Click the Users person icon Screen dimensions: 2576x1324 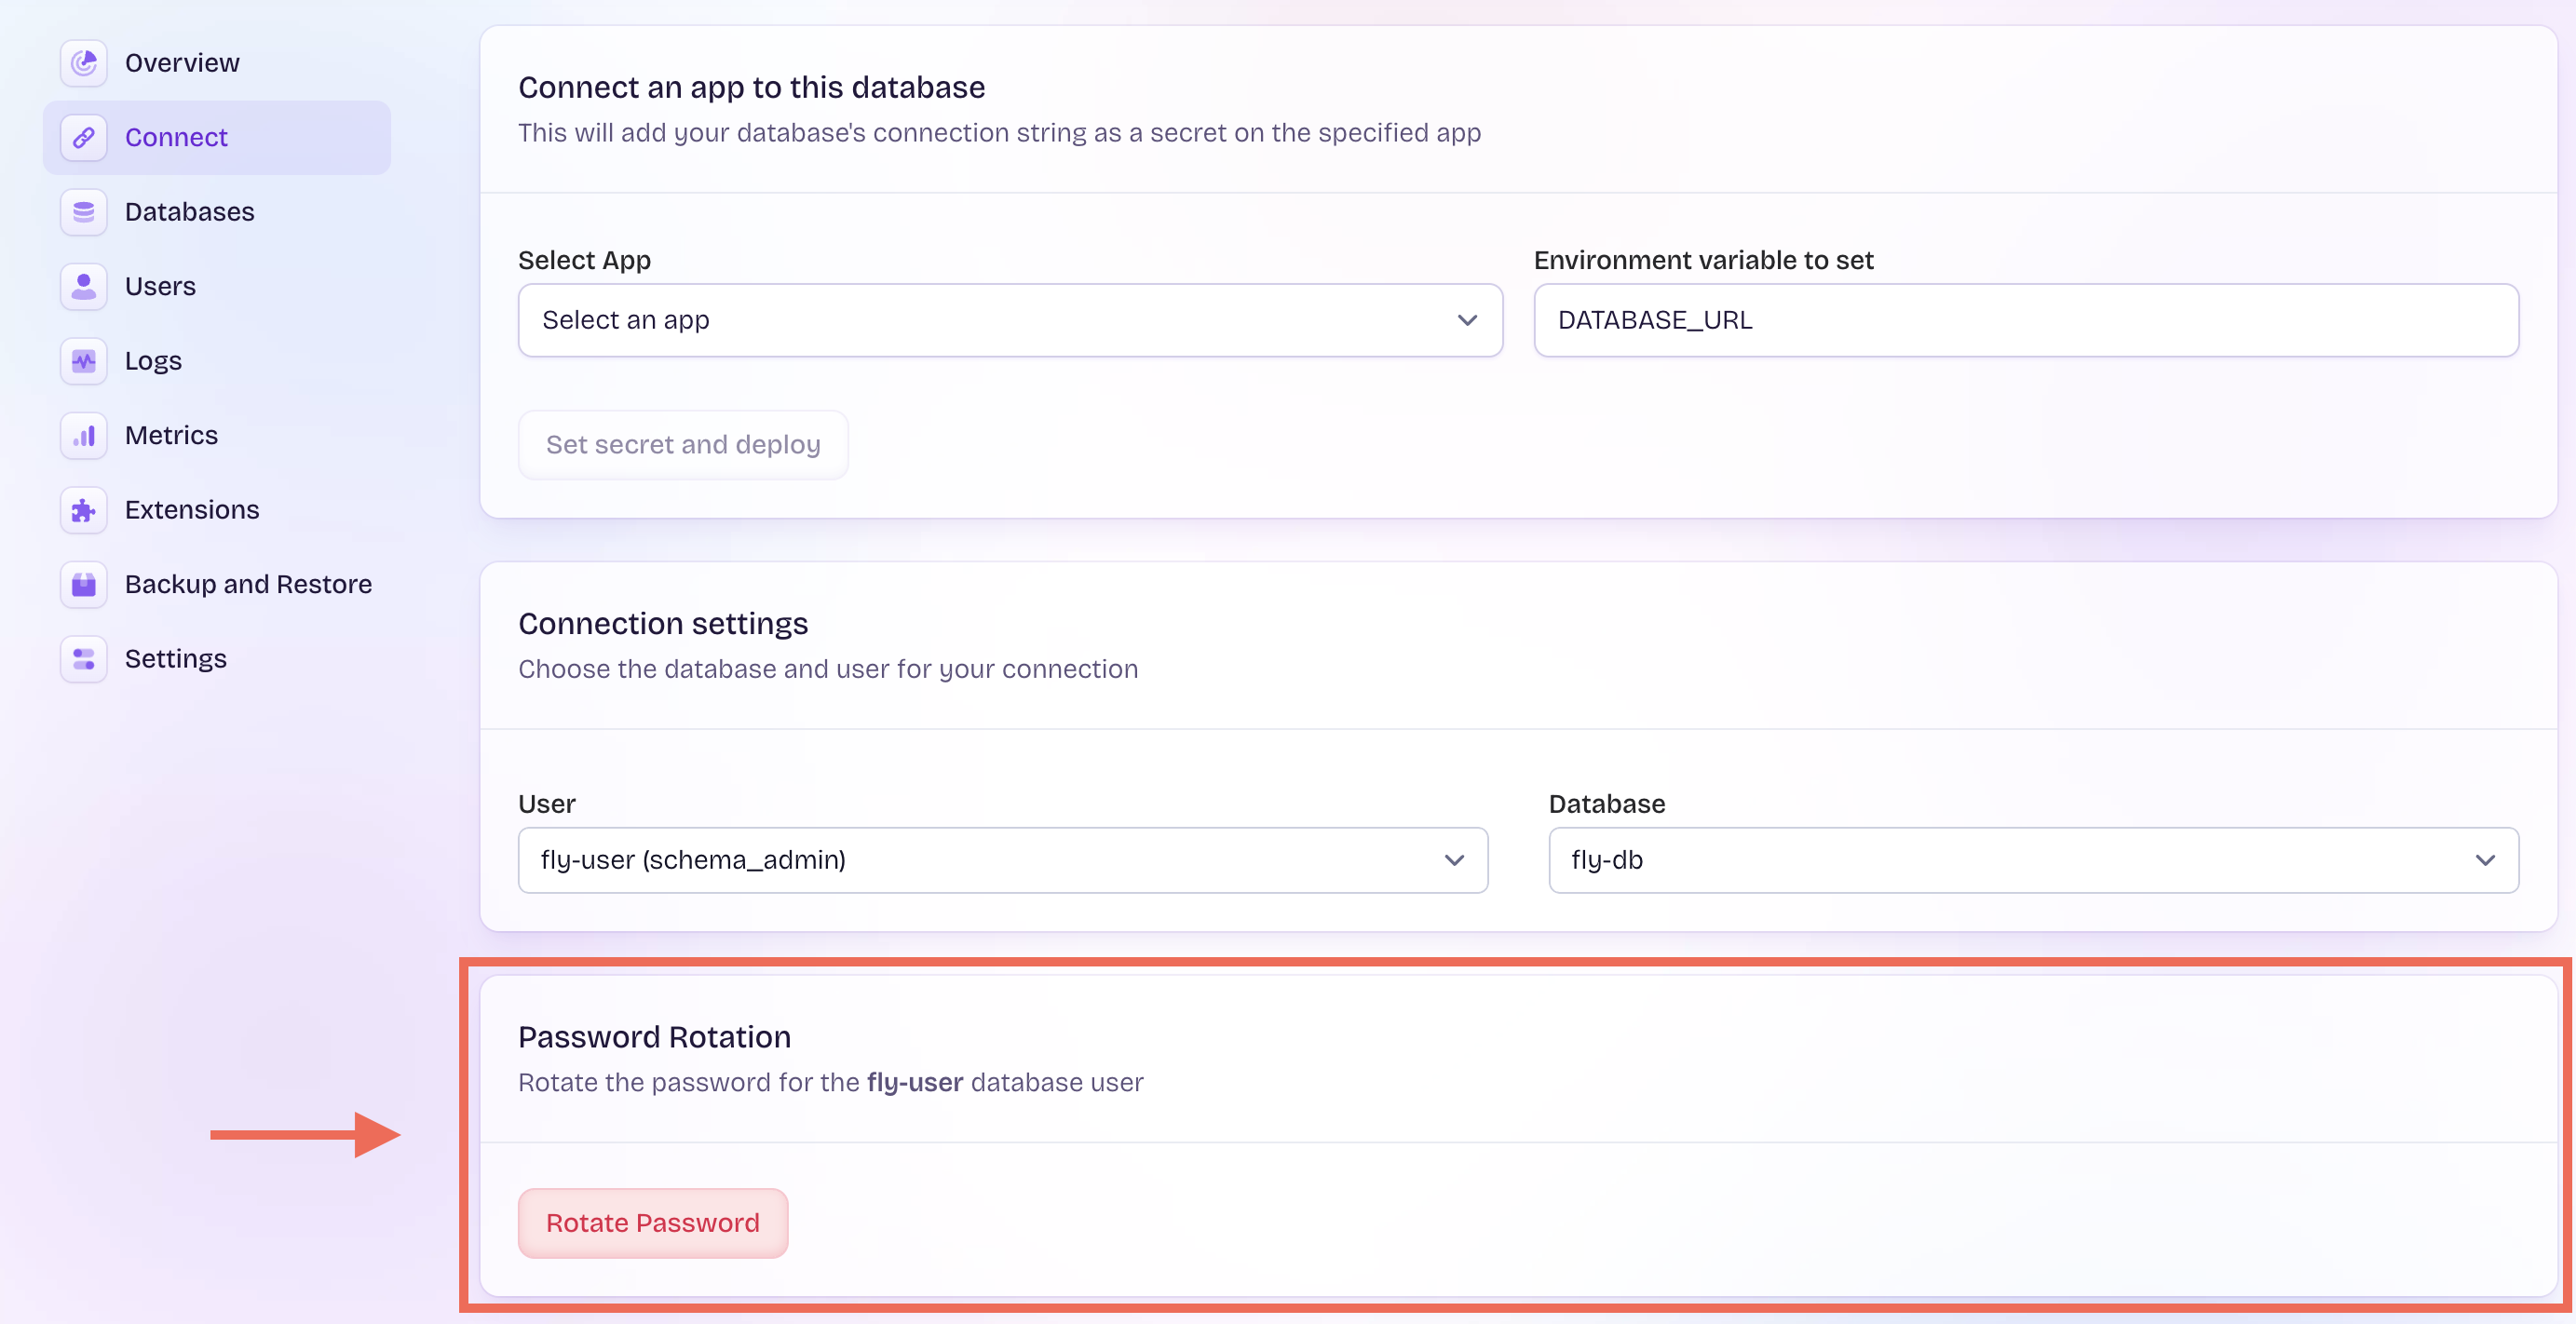[84, 286]
